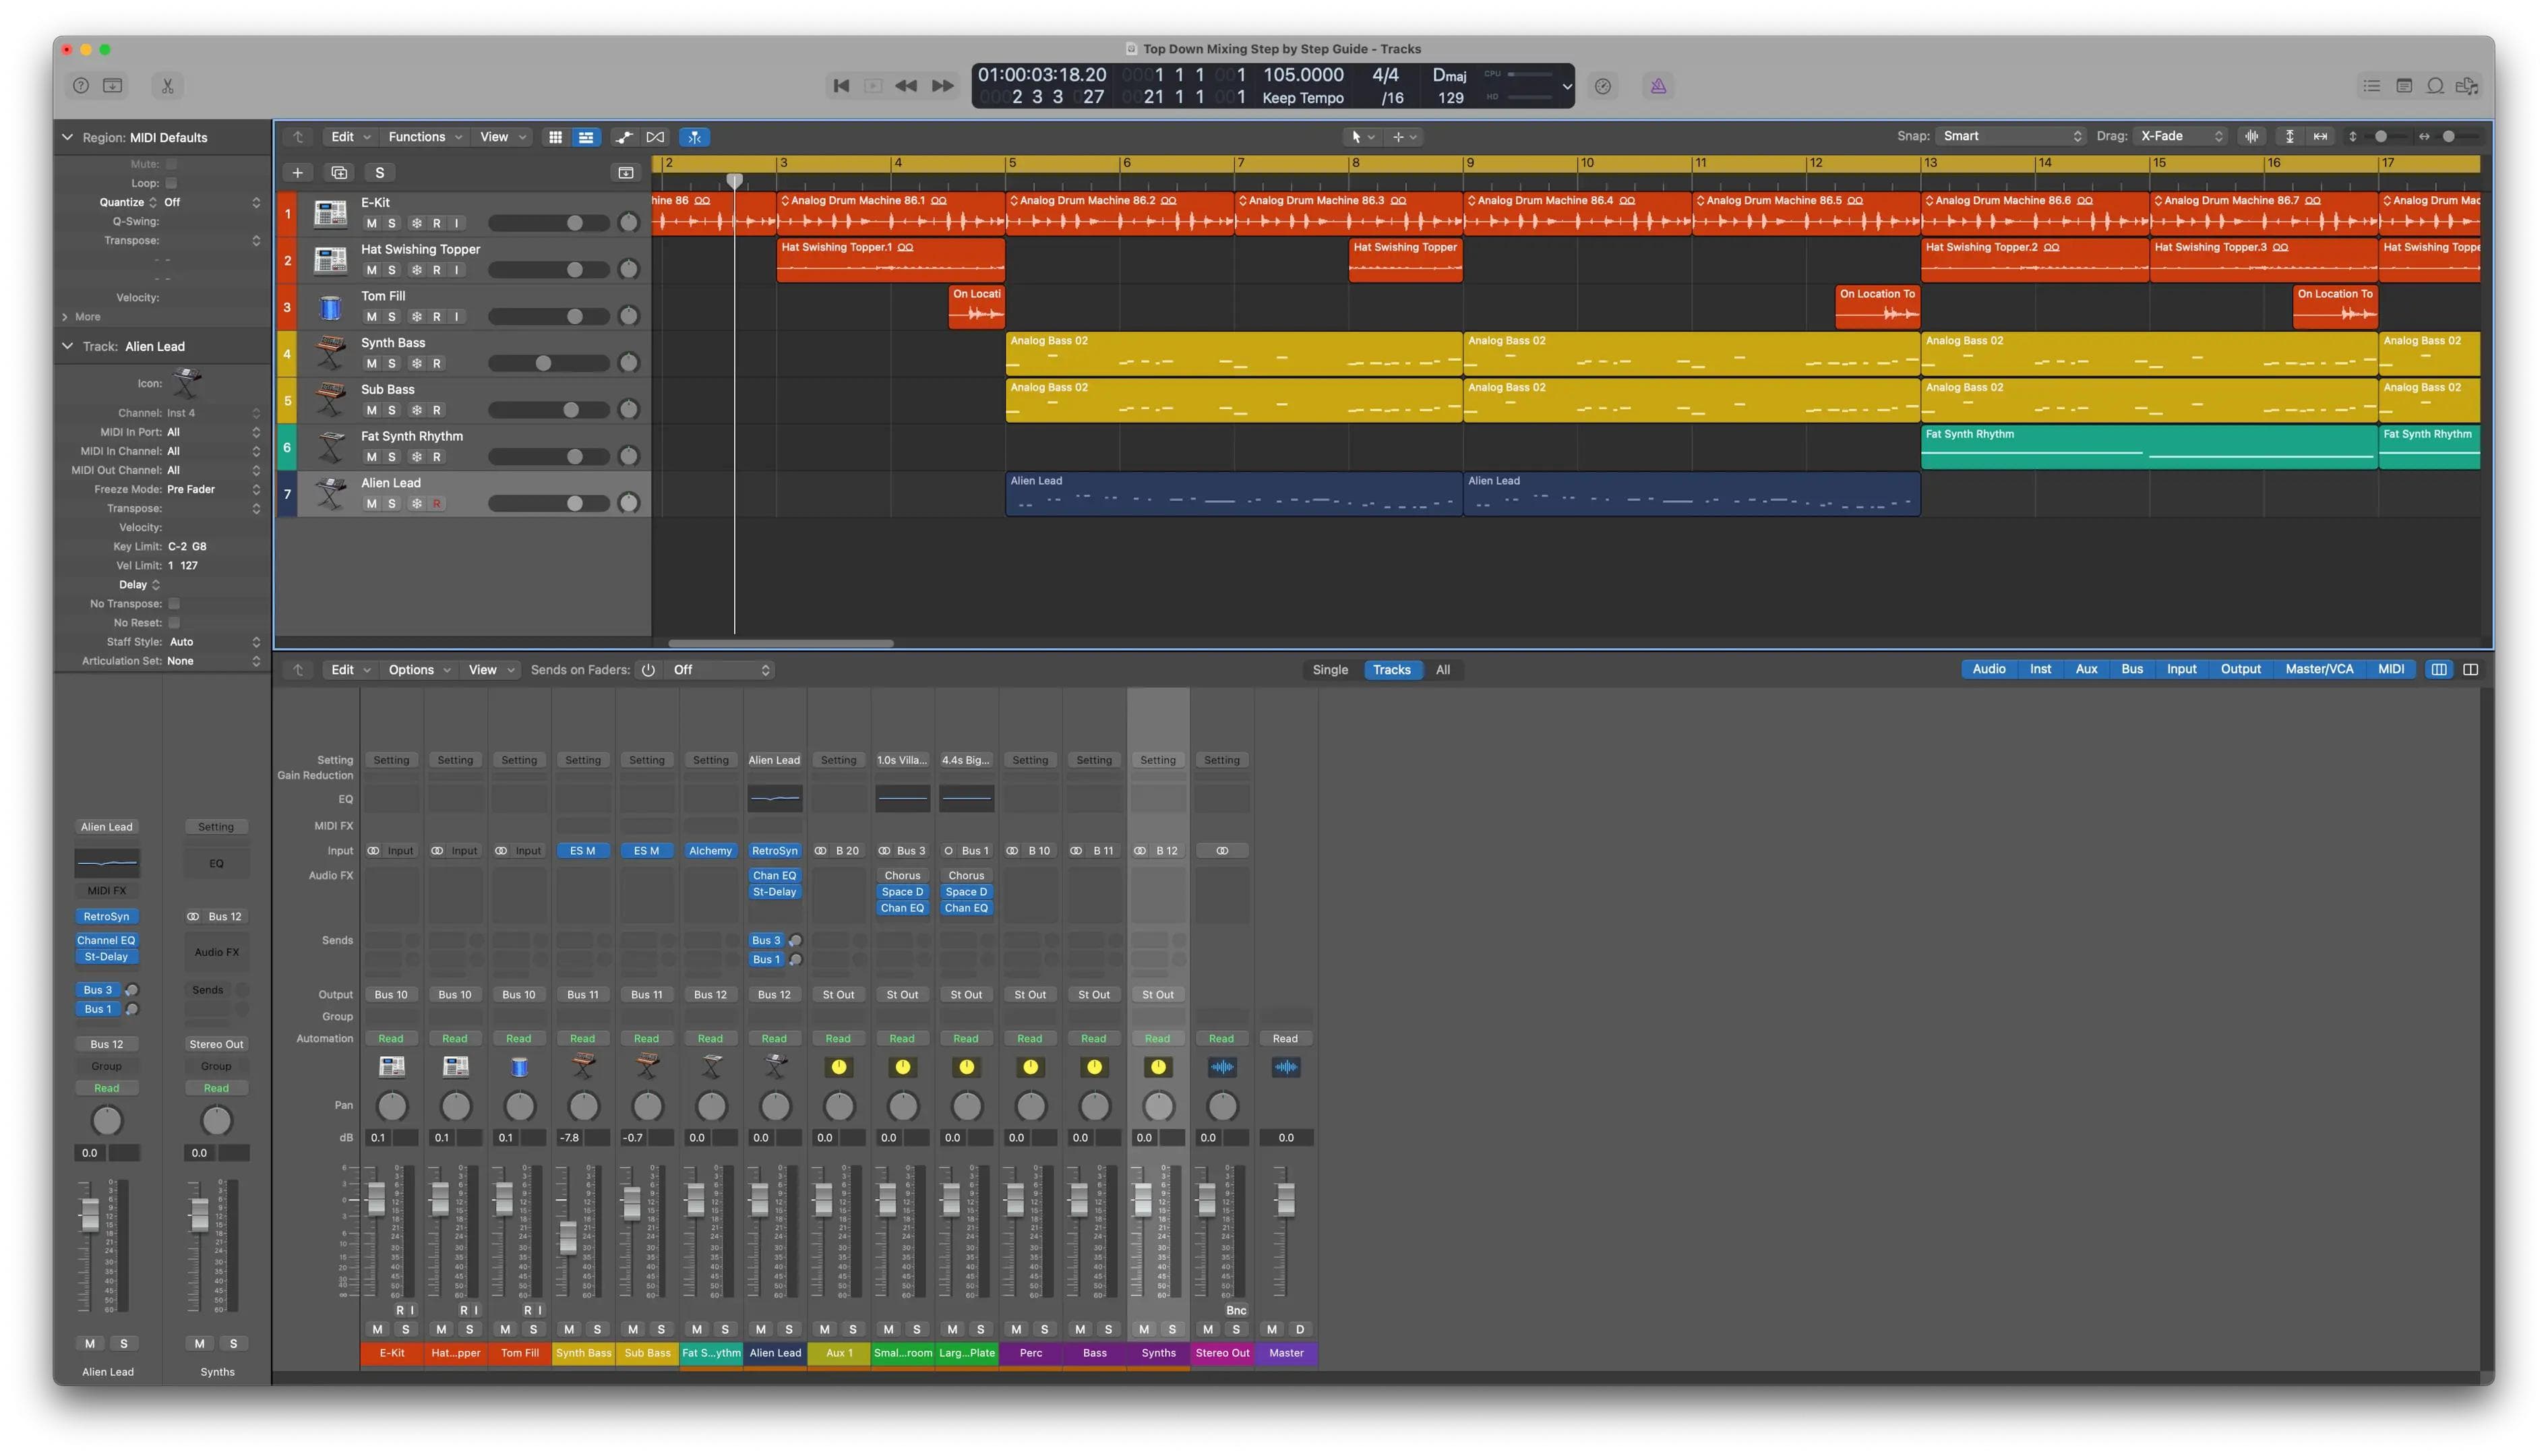Solo the Hat Swishing Topper track
The image size is (2548, 1456).
[392, 270]
